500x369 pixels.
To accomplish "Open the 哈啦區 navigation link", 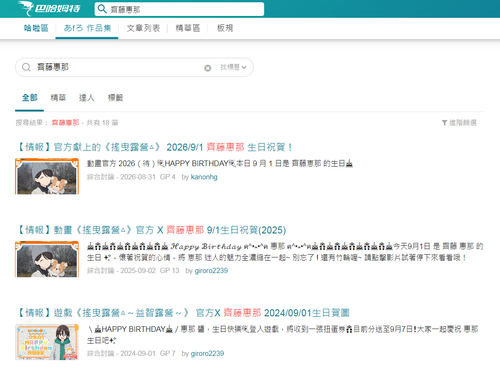I will [x=36, y=28].
